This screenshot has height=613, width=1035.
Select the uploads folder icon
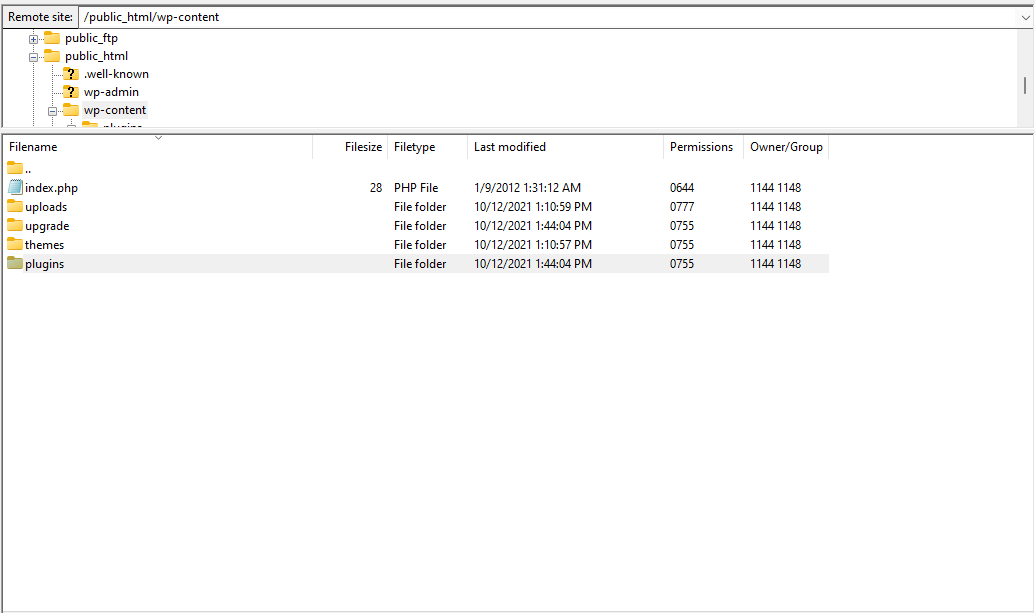(15, 206)
